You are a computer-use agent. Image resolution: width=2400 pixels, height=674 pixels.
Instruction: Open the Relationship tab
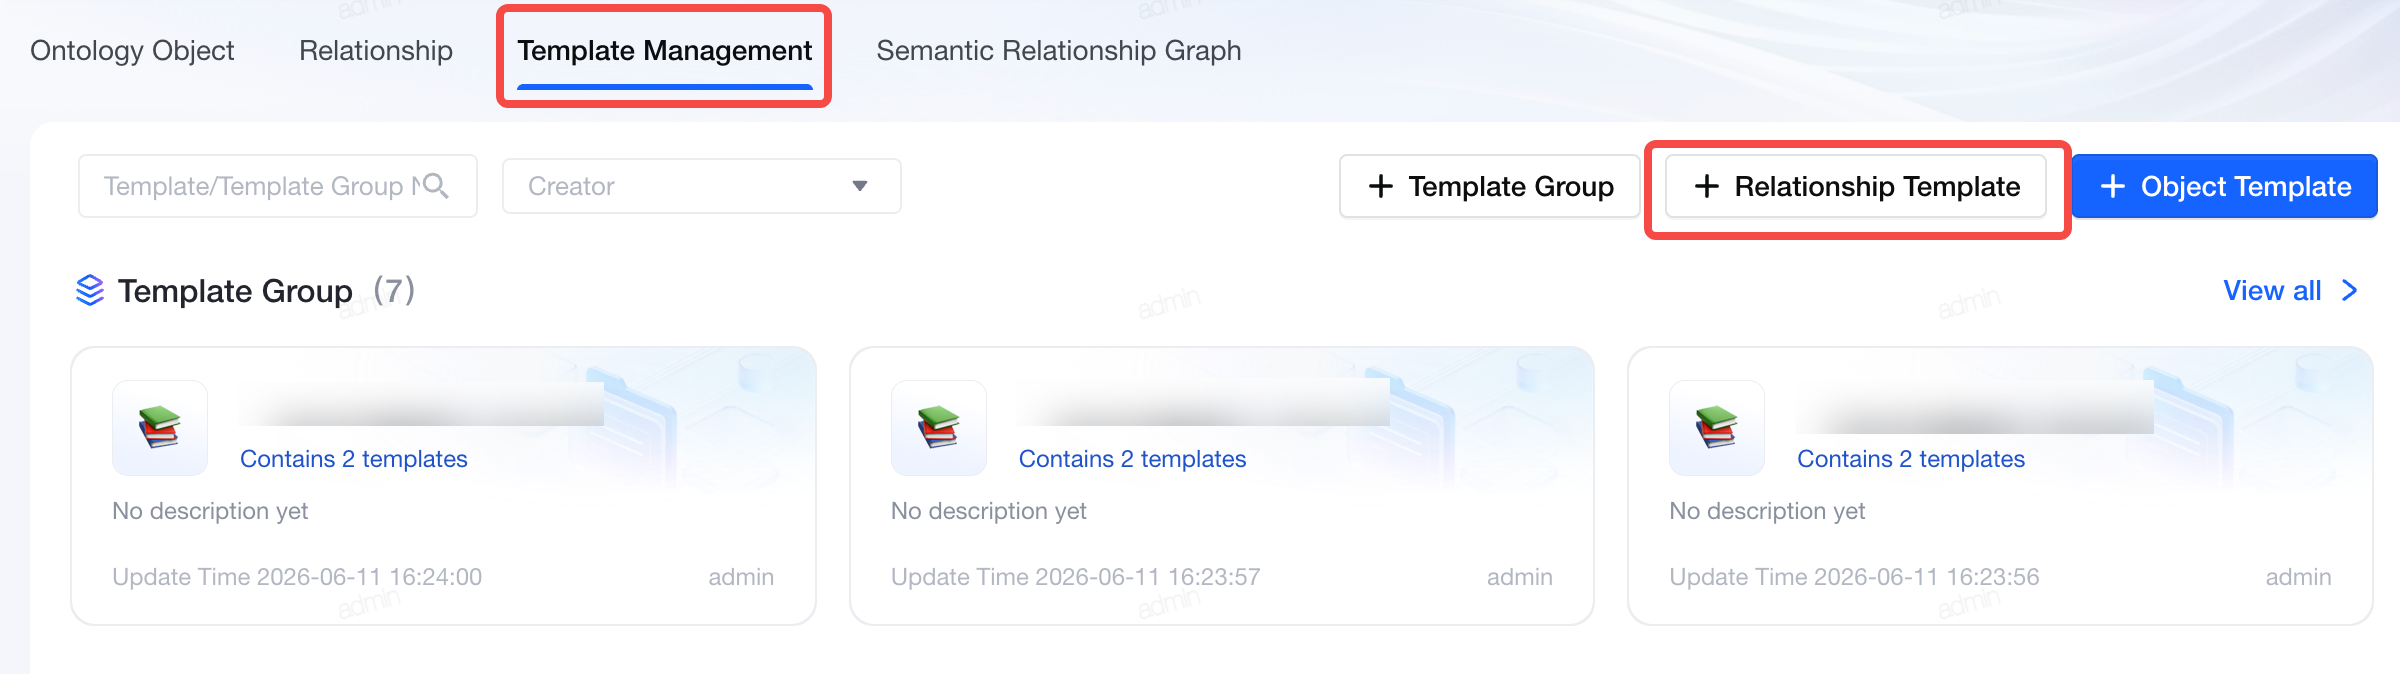click(376, 50)
